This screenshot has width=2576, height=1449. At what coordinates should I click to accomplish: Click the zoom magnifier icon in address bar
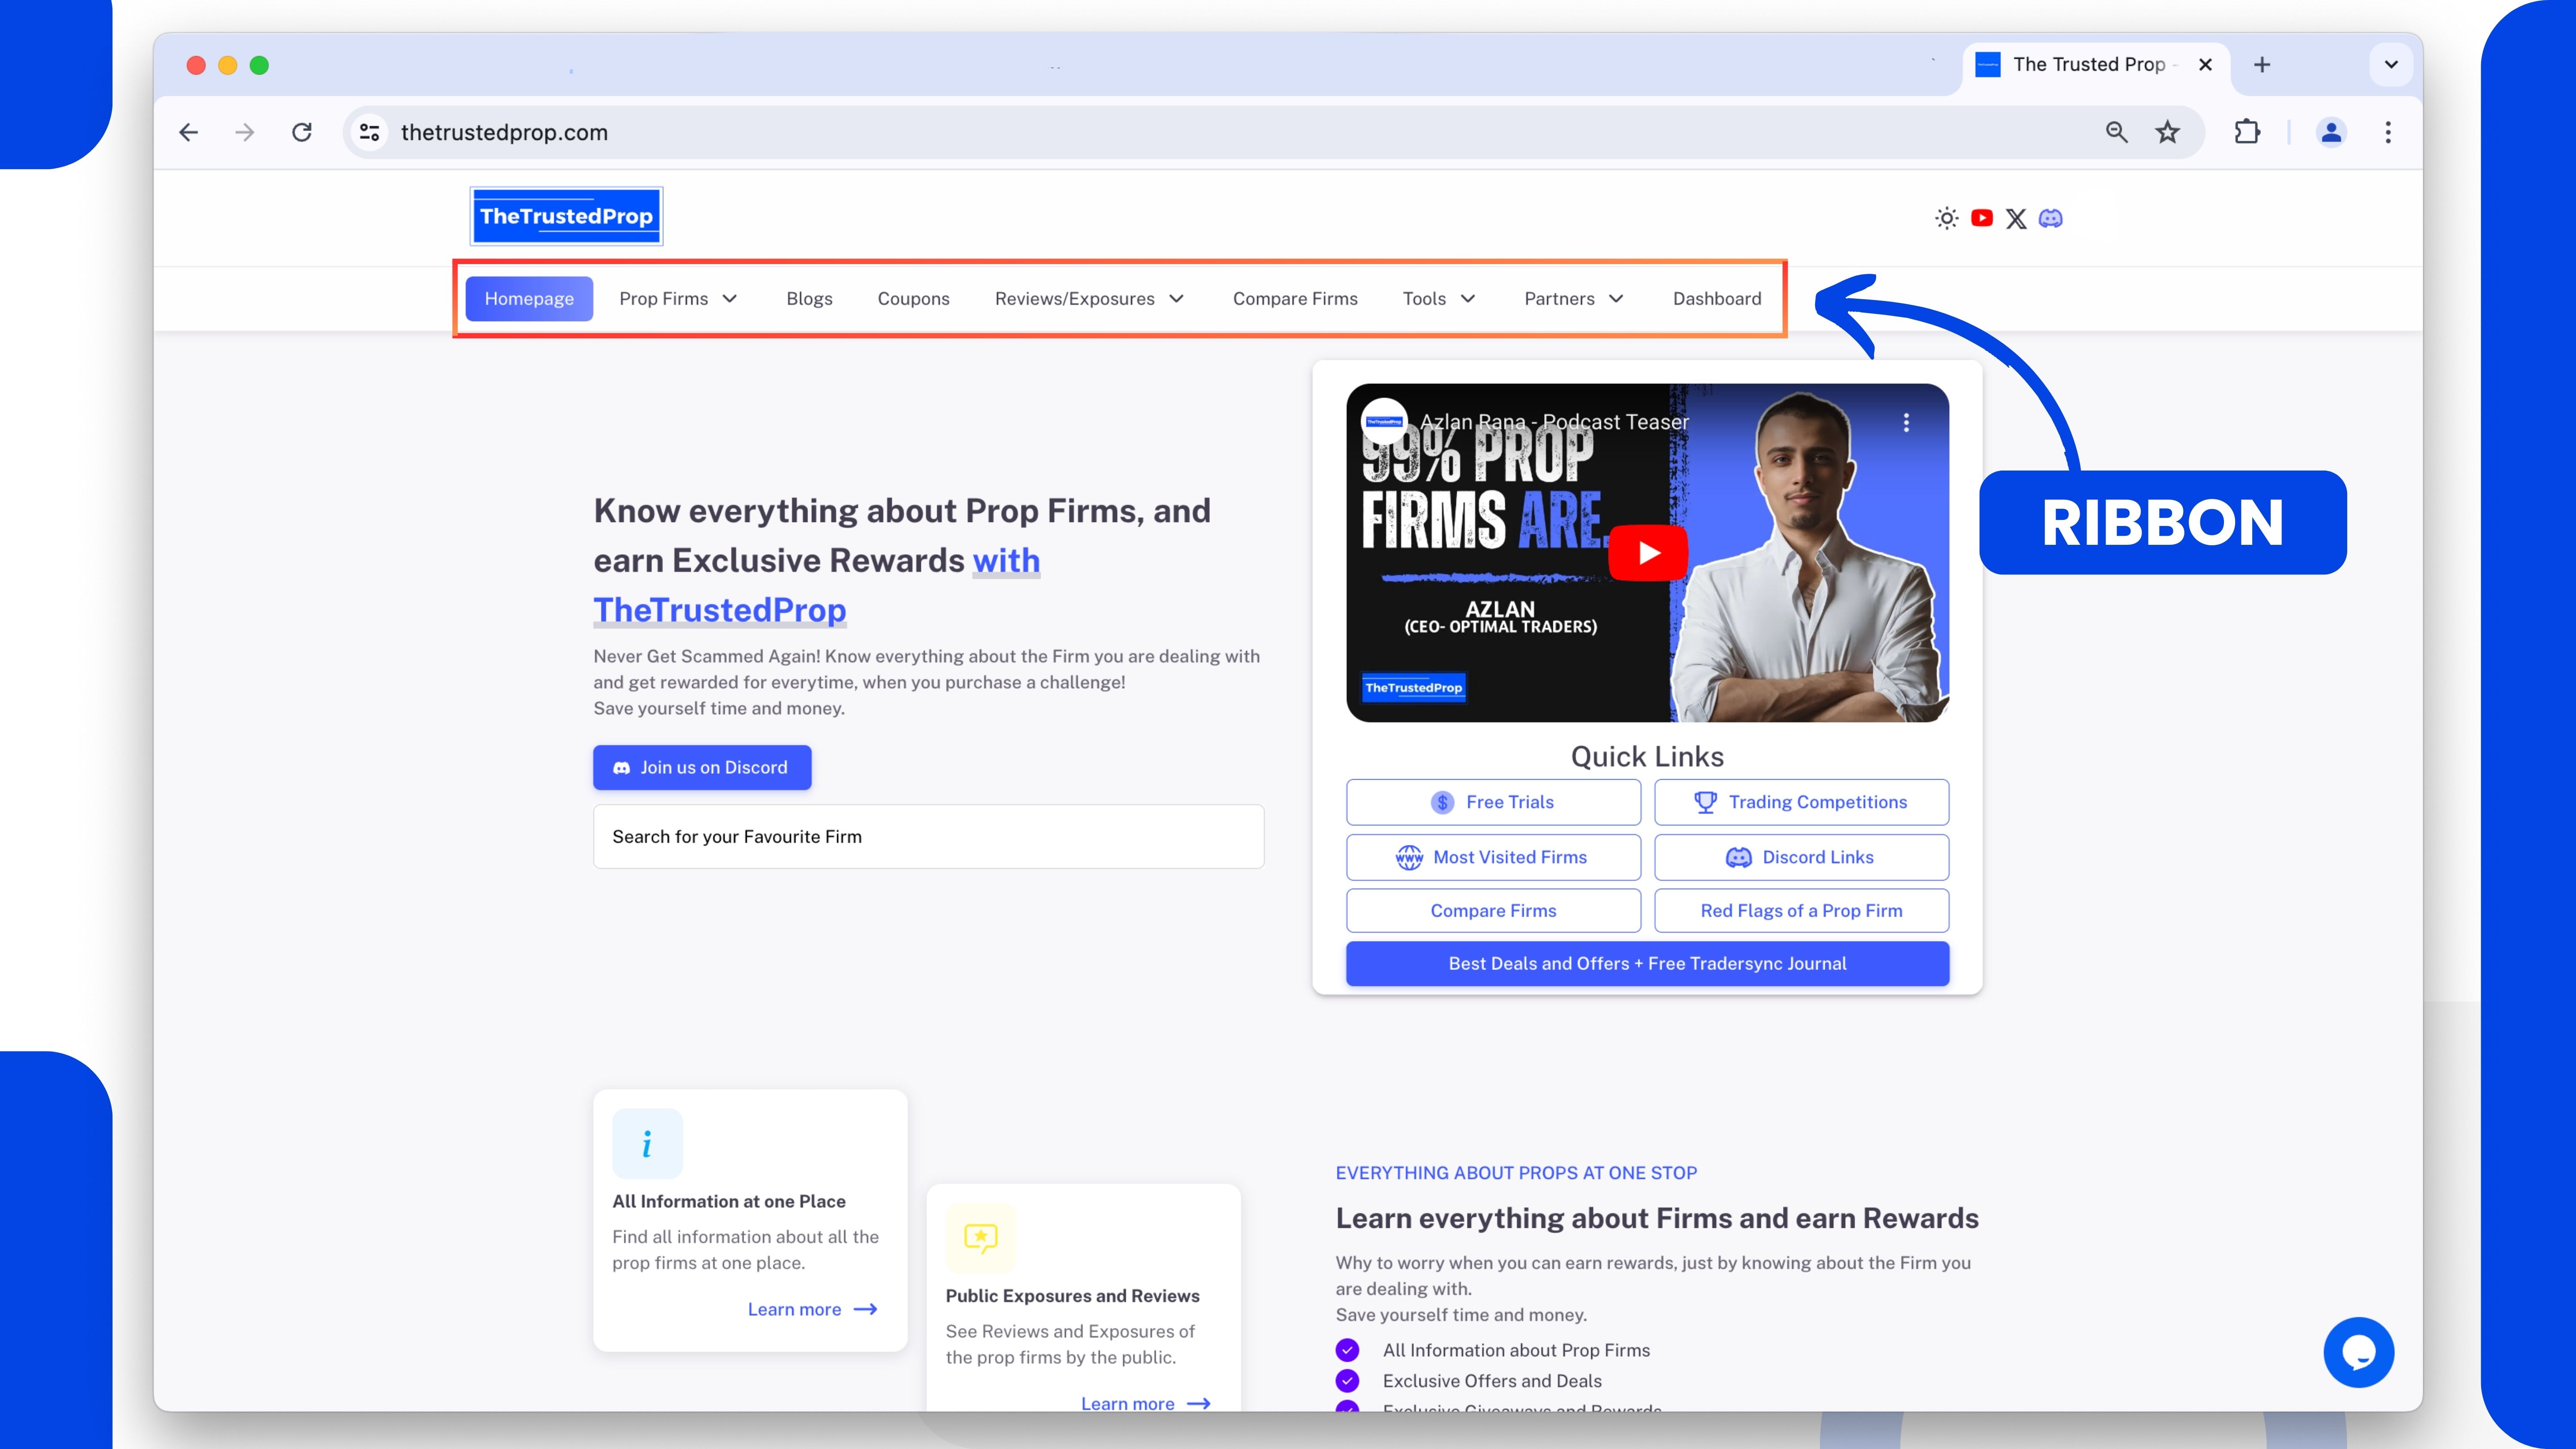pos(2116,132)
